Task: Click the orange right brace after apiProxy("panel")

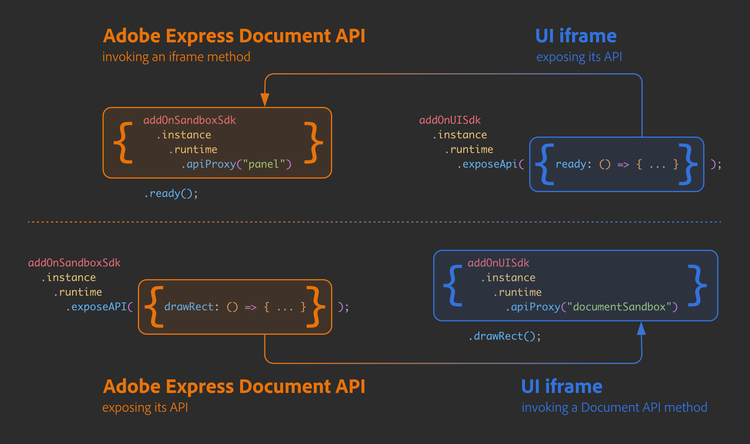Action: [x=314, y=142]
